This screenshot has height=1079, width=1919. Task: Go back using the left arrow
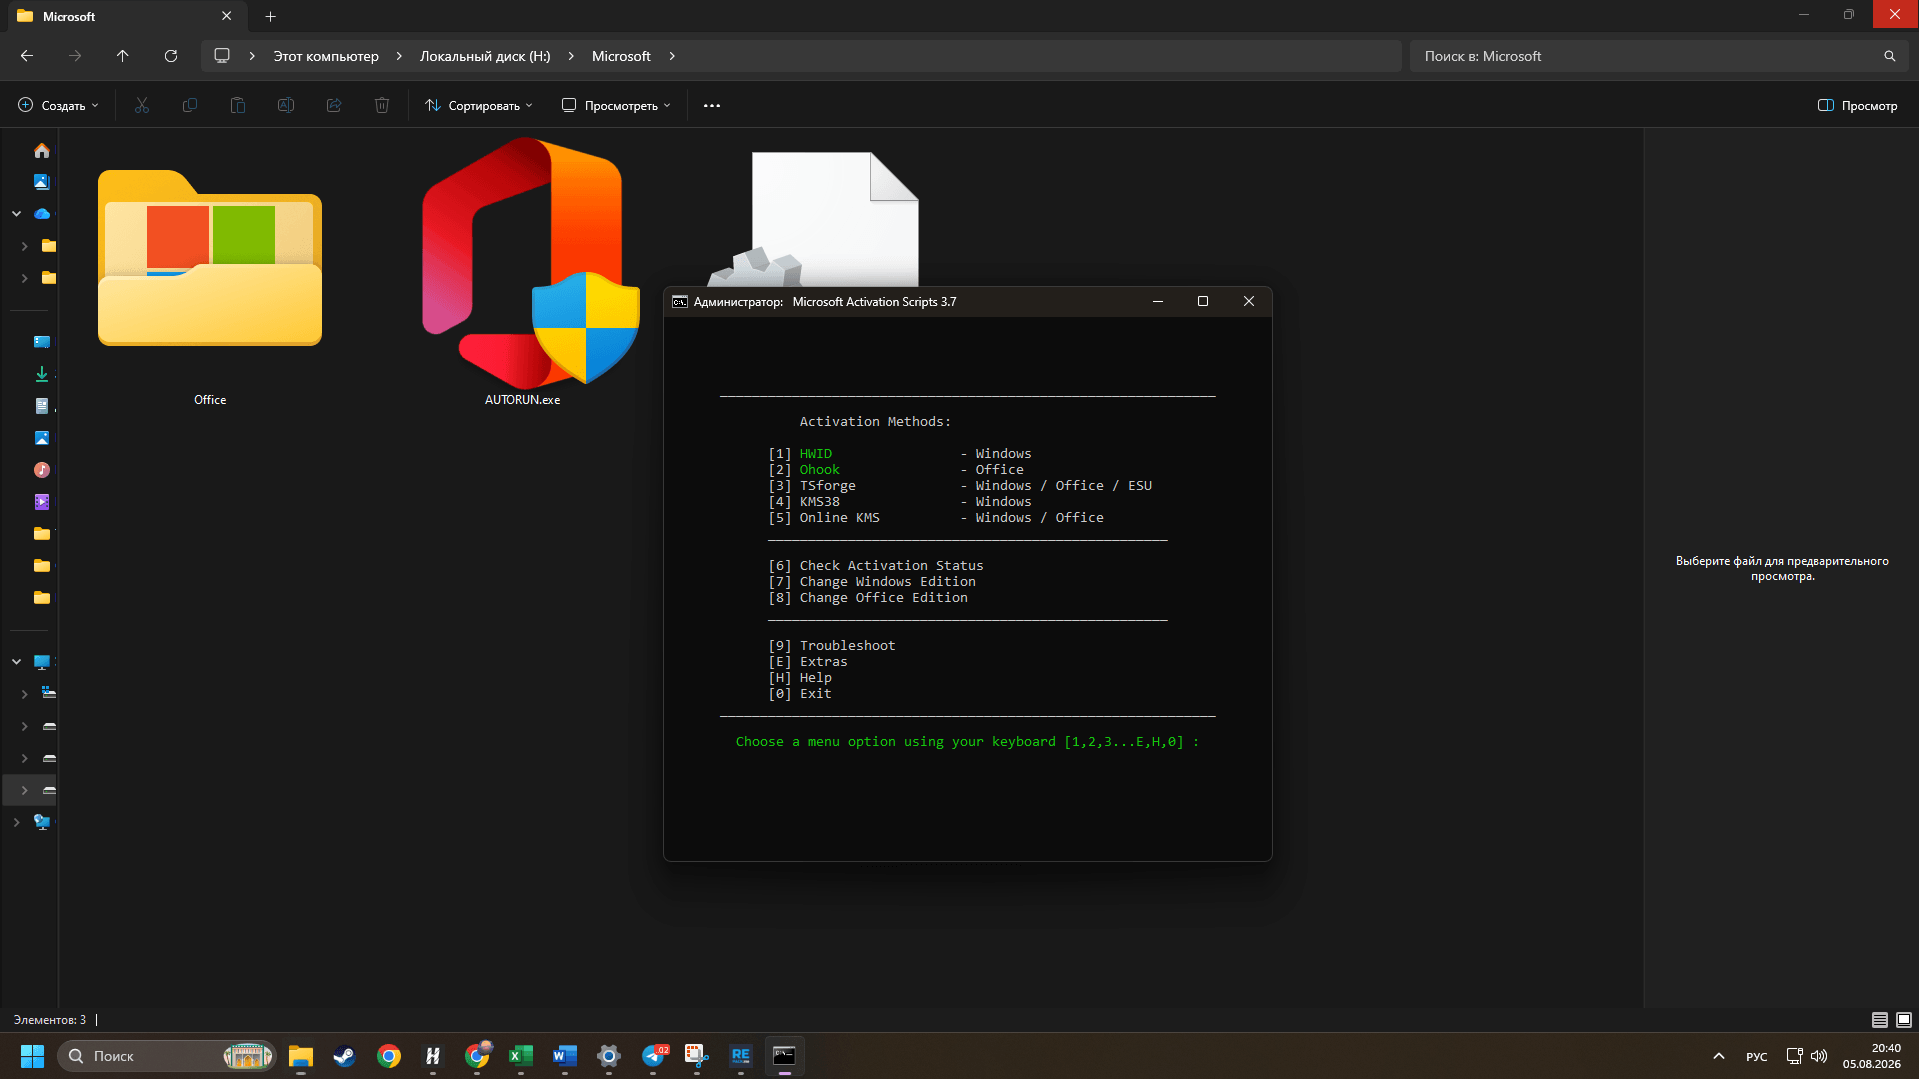pos(27,56)
